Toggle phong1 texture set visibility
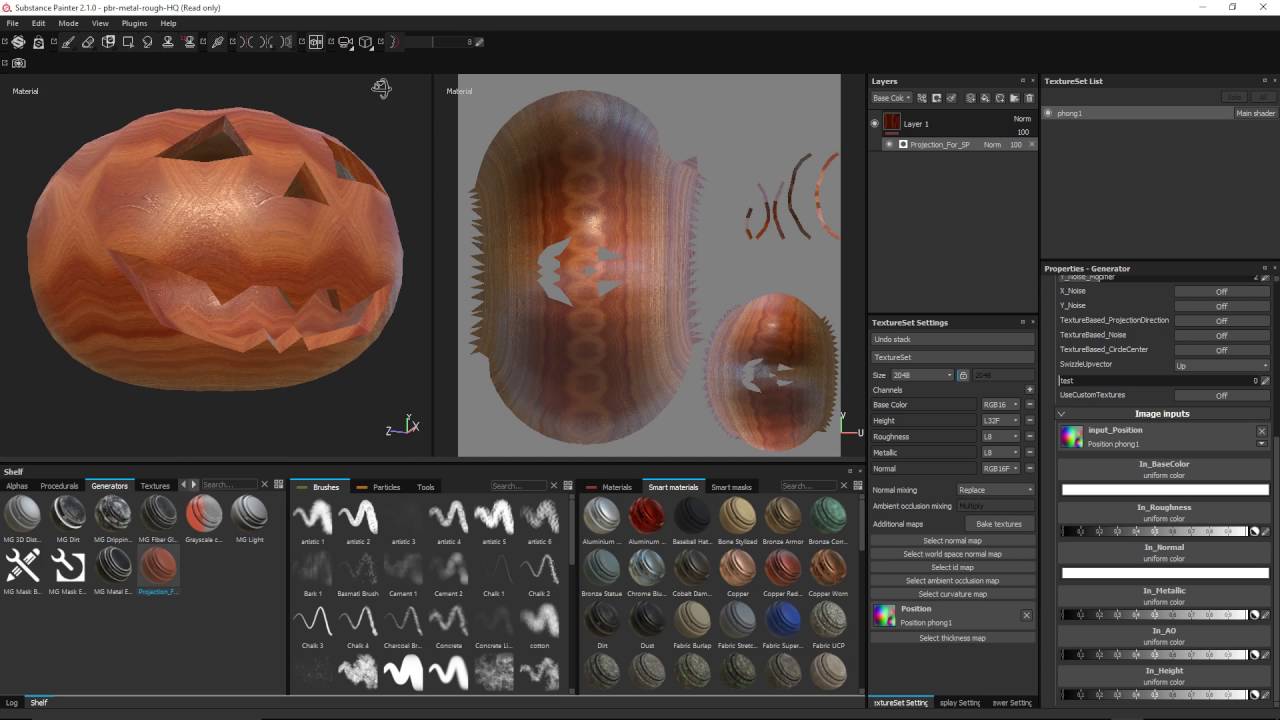1280x720 pixels. pos(1049,113)
